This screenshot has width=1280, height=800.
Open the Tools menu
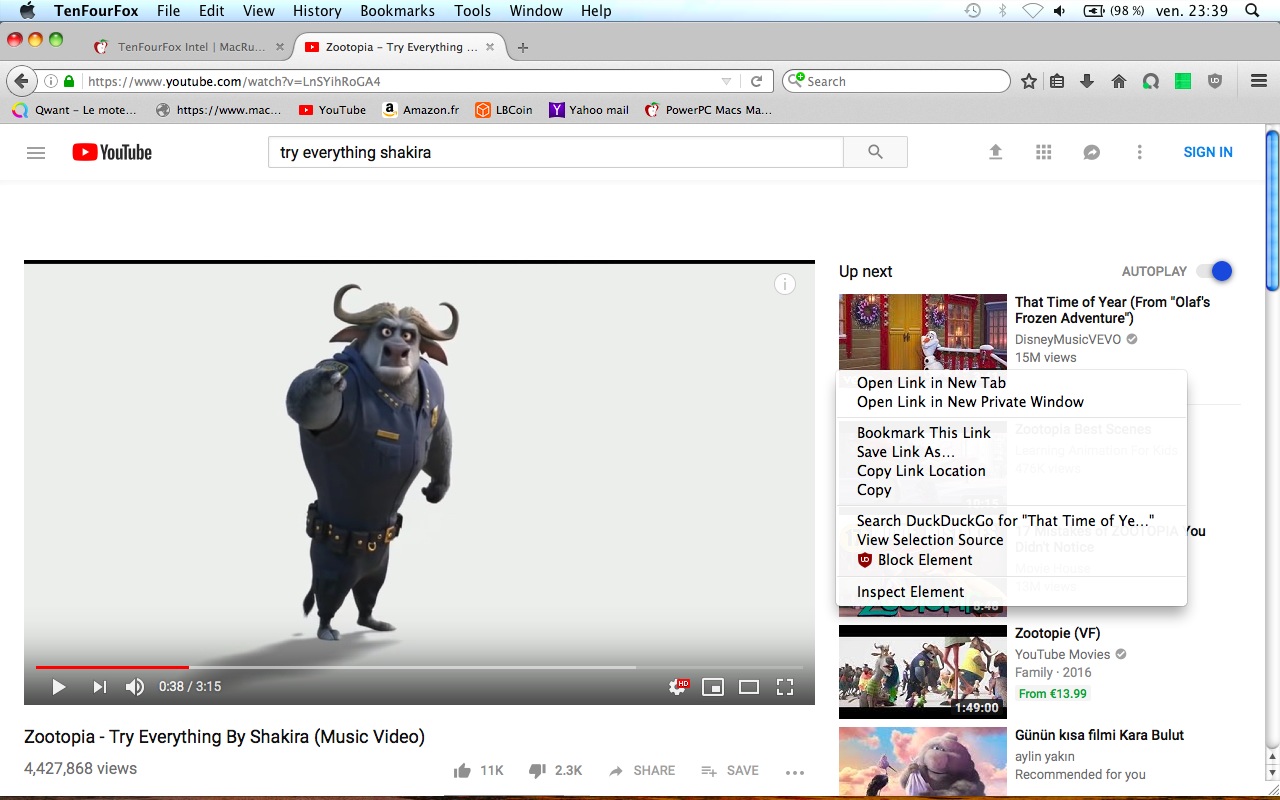472,11
